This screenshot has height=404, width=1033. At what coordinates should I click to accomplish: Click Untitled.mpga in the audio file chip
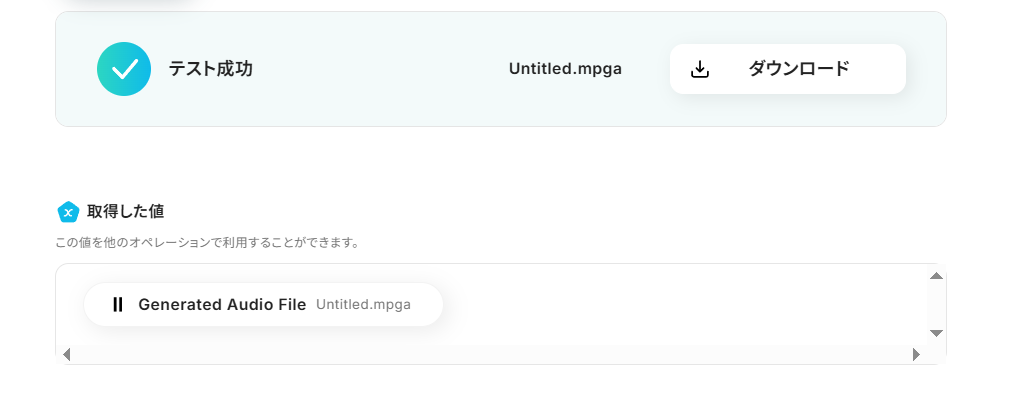(x=363, y=305)
